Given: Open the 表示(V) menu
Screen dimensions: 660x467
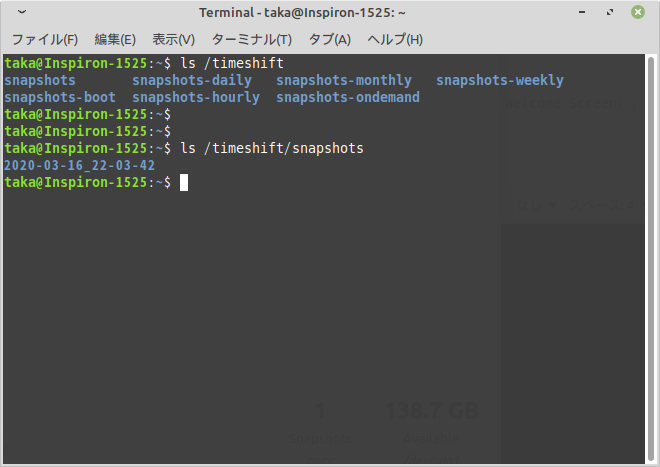Looking at the screenshot, I should click(173, 40).
